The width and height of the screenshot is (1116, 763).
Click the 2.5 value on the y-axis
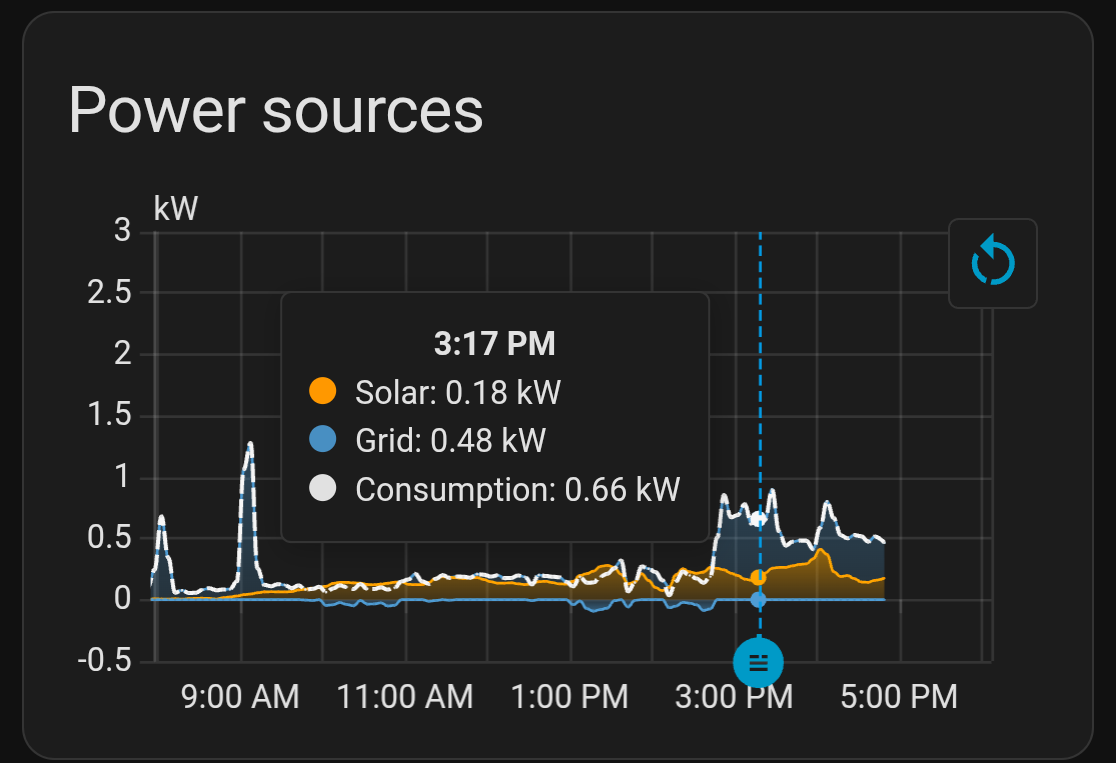(x=109, y=293)
